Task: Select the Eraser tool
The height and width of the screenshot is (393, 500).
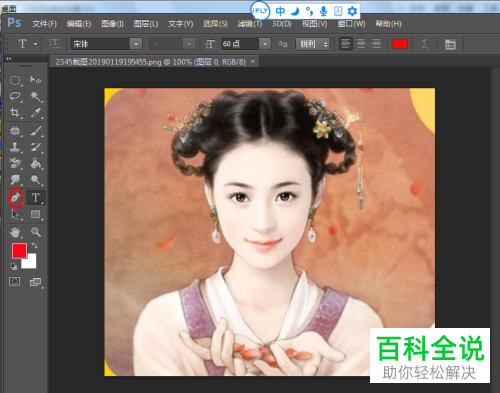Action: [x=15, y=163]
